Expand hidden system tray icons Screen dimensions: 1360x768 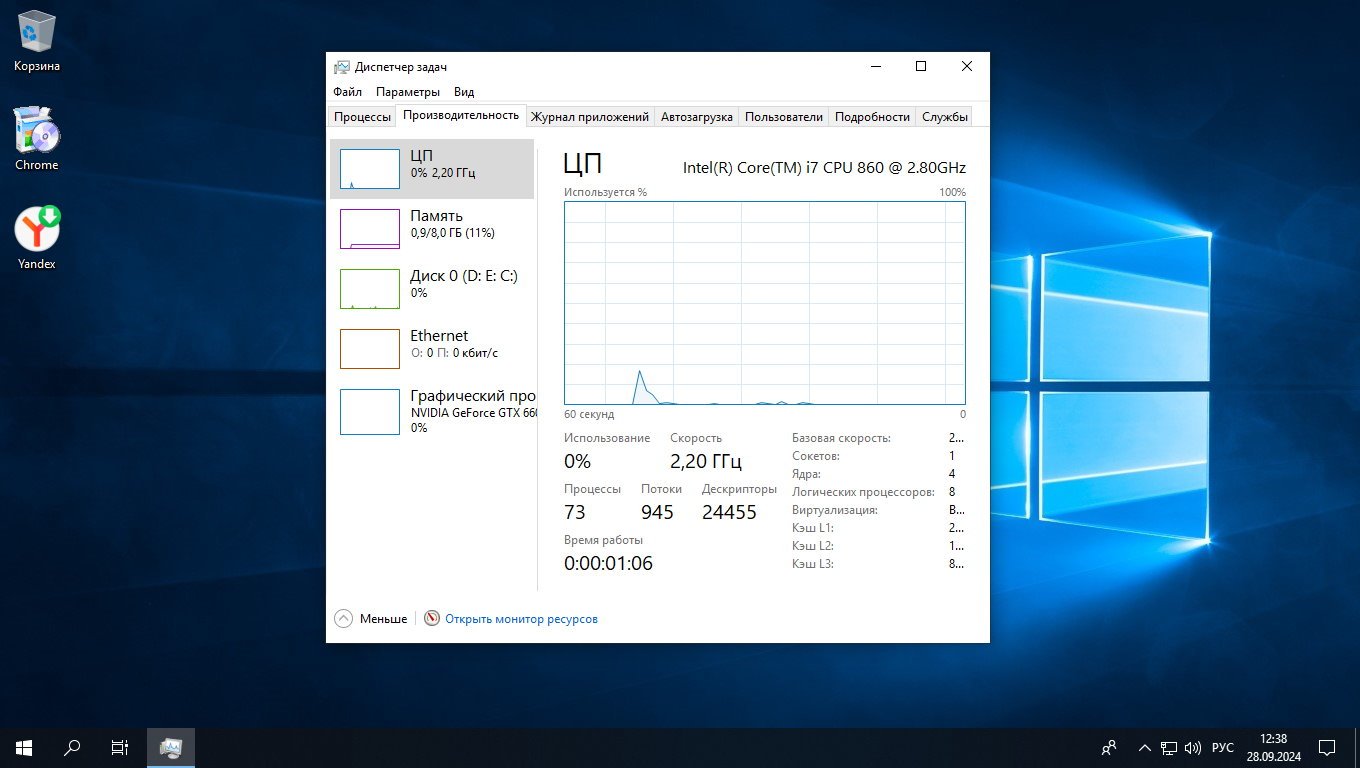tap(1144, 748)
